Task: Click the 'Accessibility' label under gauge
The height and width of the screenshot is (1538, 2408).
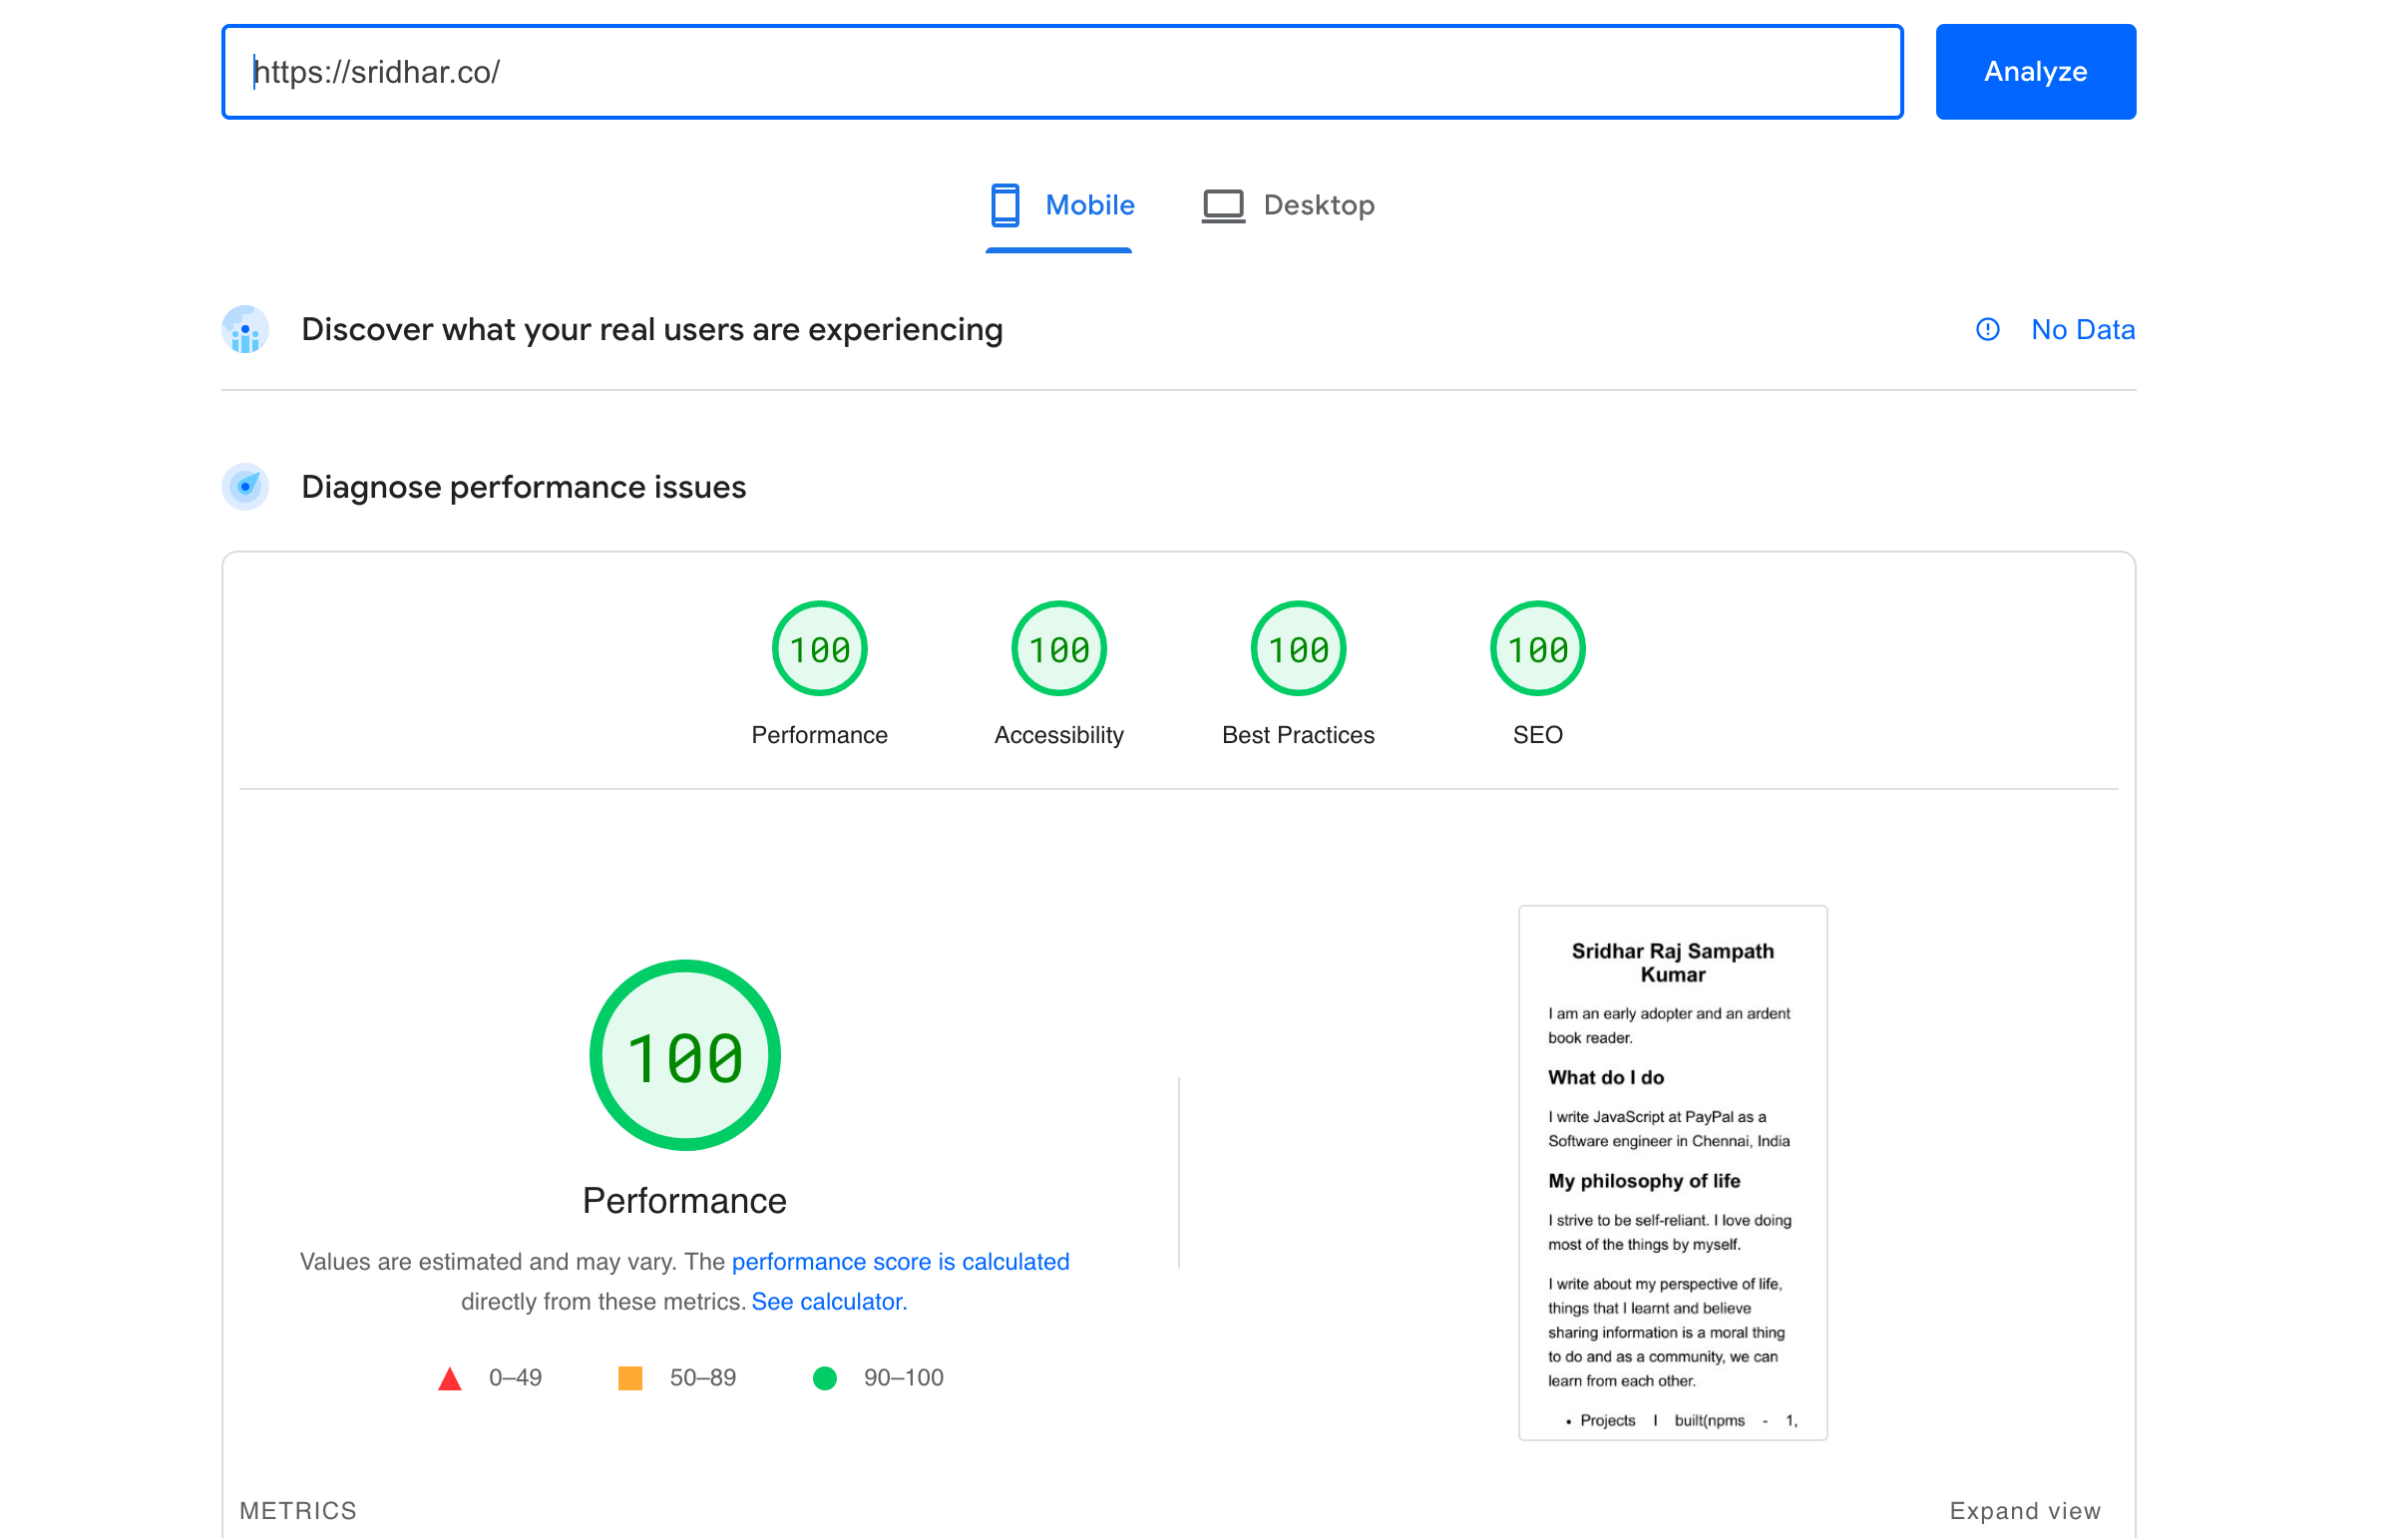Action: [1059, 736]
